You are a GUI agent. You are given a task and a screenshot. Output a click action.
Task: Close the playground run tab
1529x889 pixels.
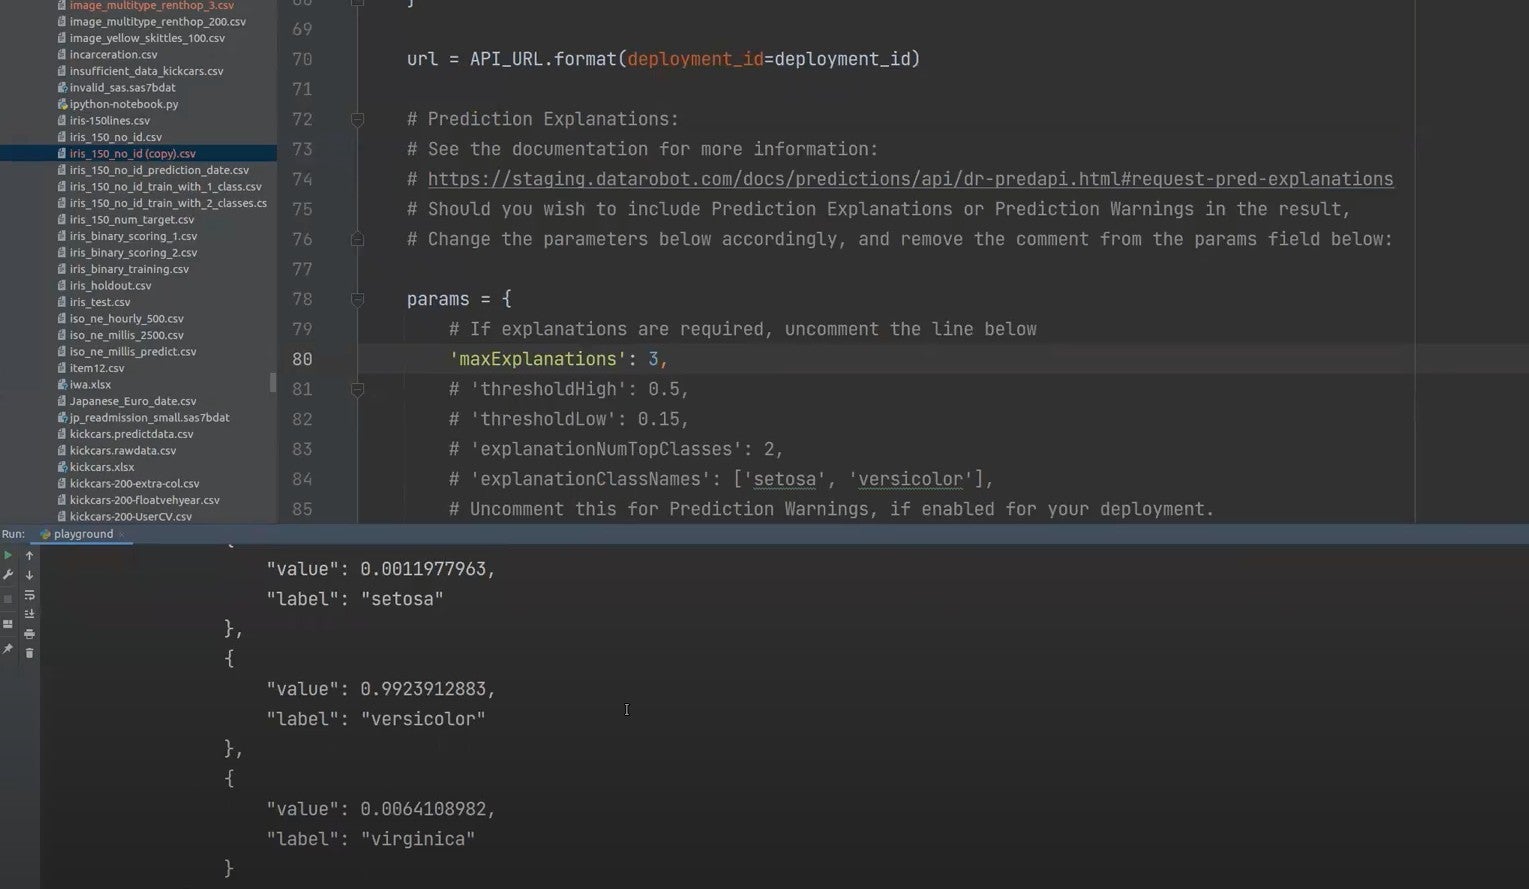122,534
